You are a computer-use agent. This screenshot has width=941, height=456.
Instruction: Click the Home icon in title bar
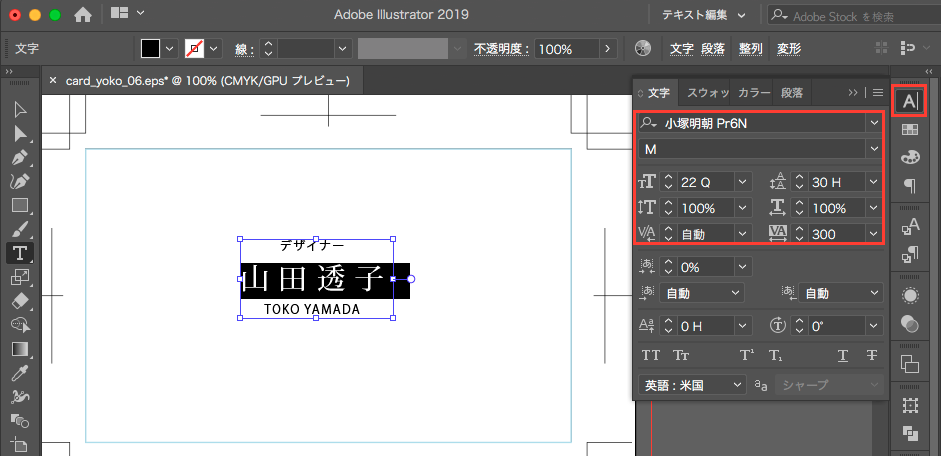coord(83,14)
